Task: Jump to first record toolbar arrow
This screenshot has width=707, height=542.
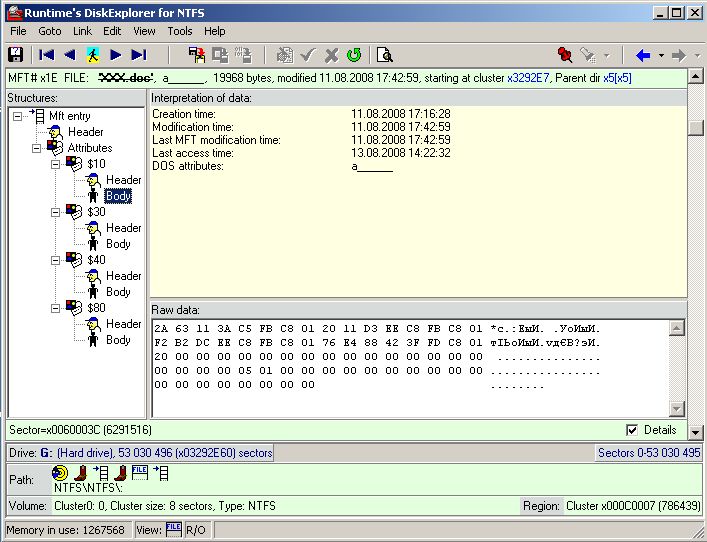Action: tap(46, 55)
